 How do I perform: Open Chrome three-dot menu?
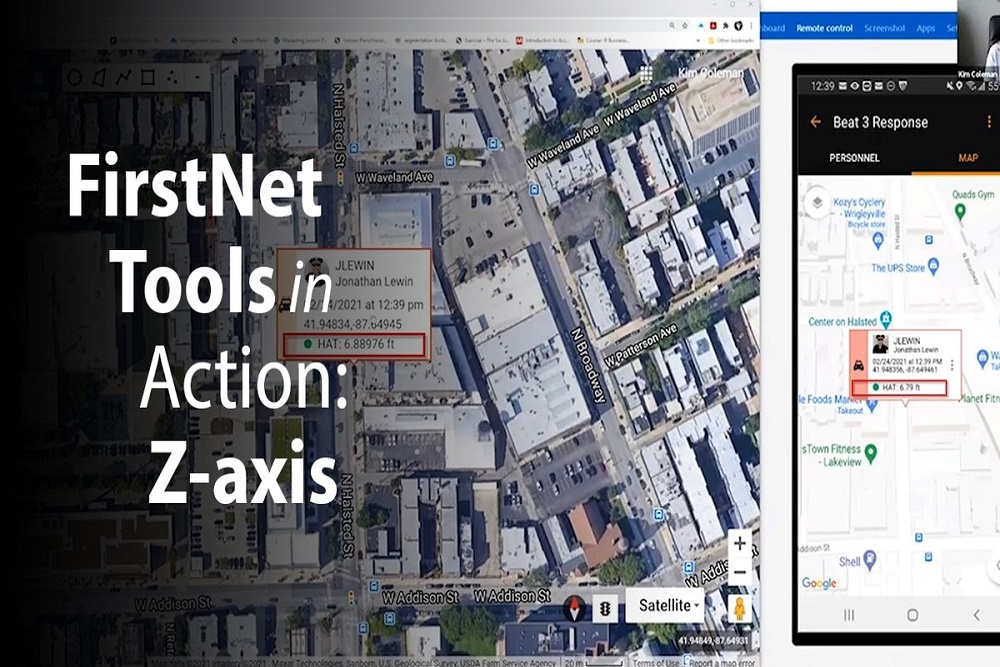click(751, 26)
